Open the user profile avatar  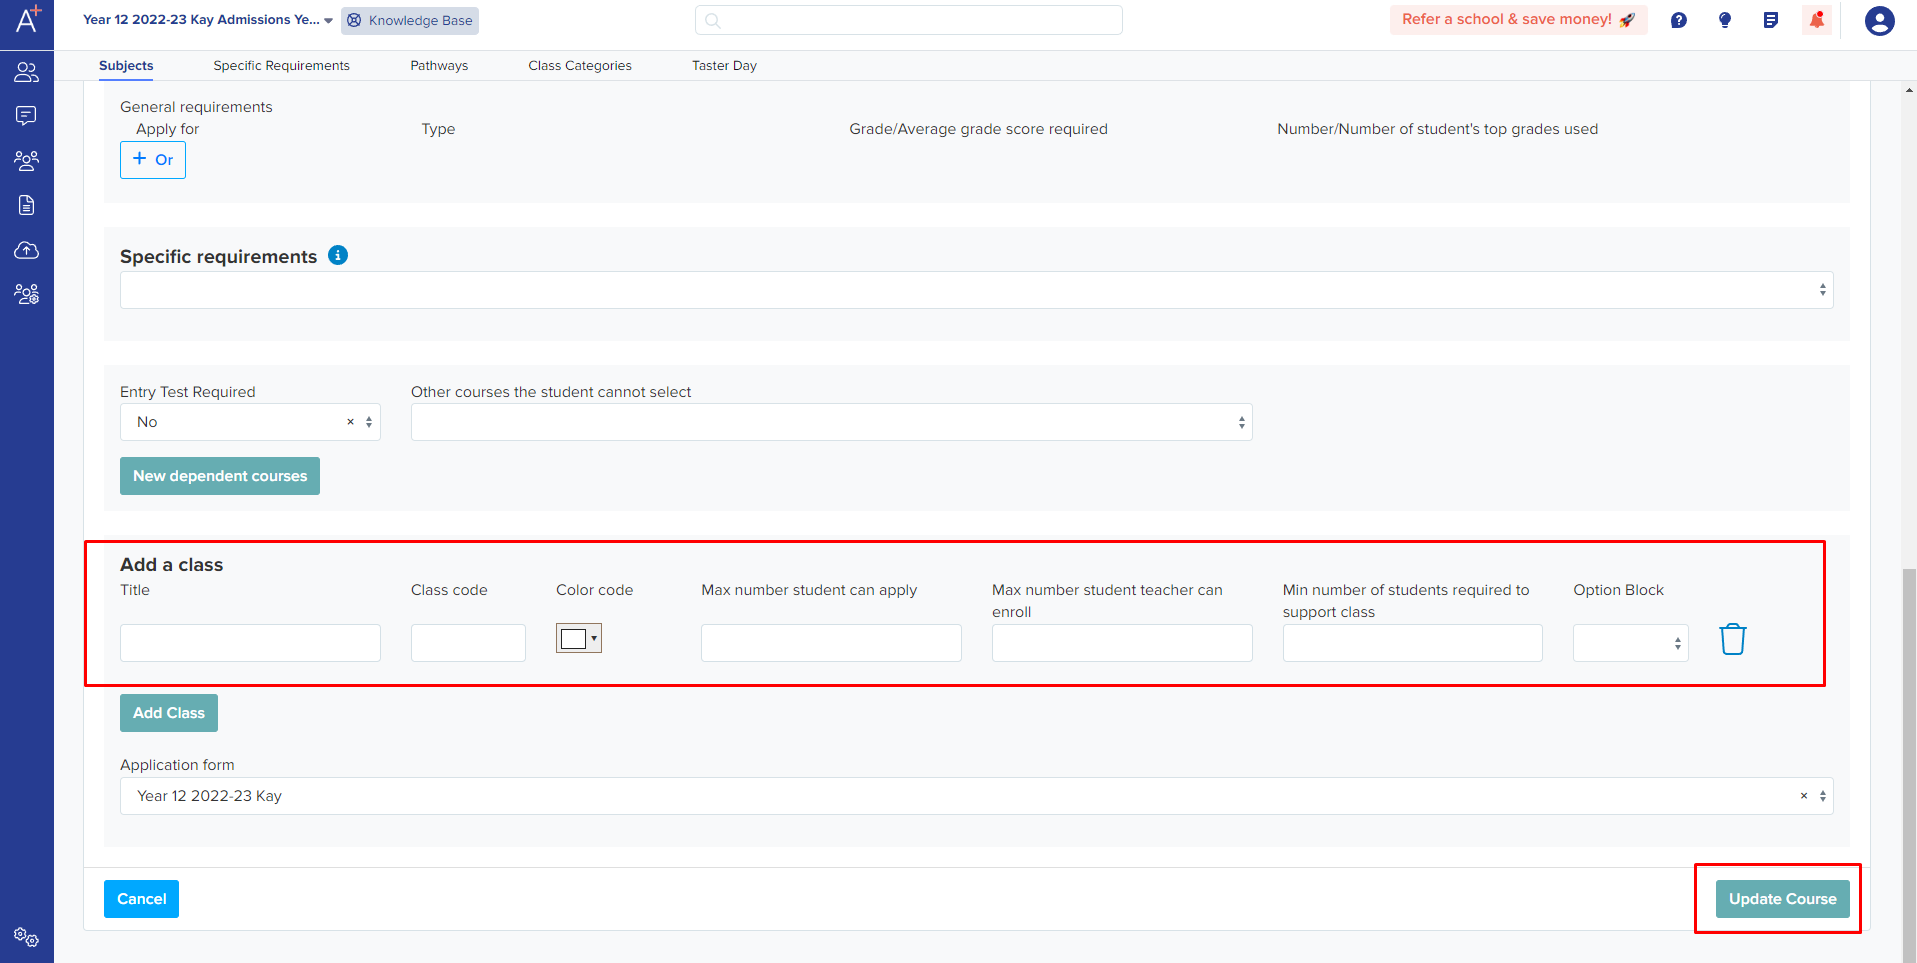click(1880, 20)
